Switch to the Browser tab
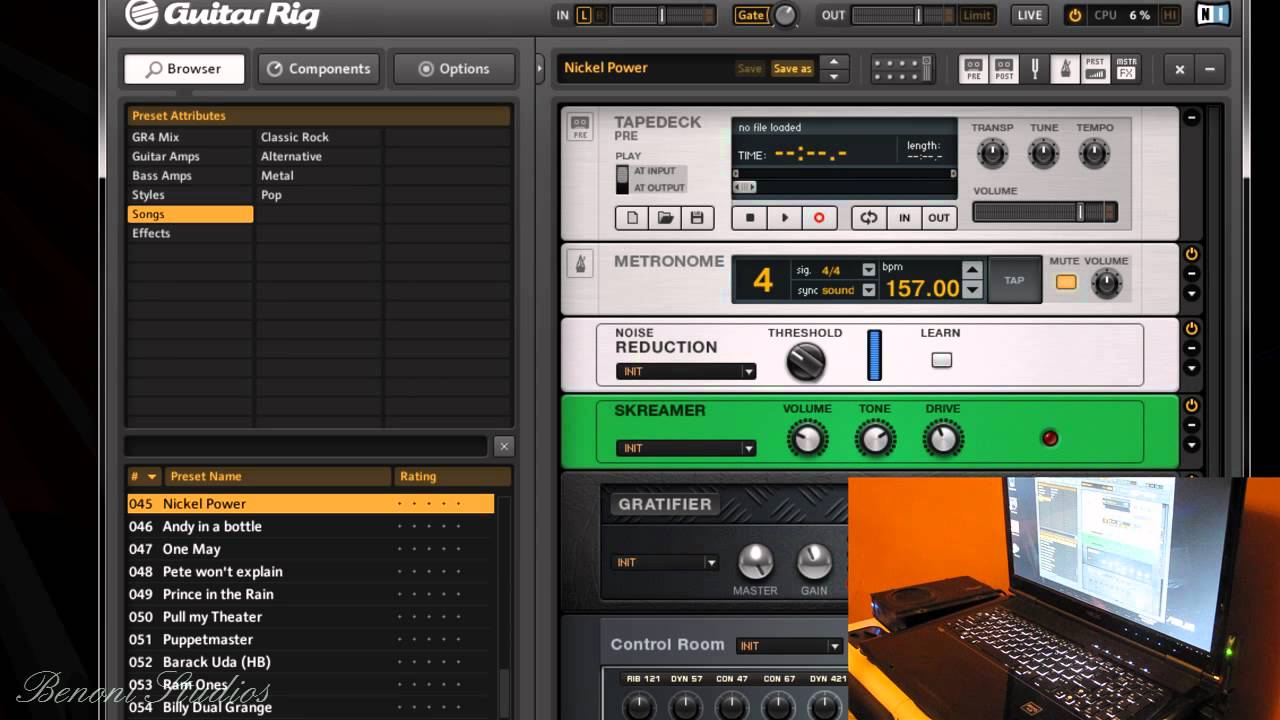 click(184, 69)
